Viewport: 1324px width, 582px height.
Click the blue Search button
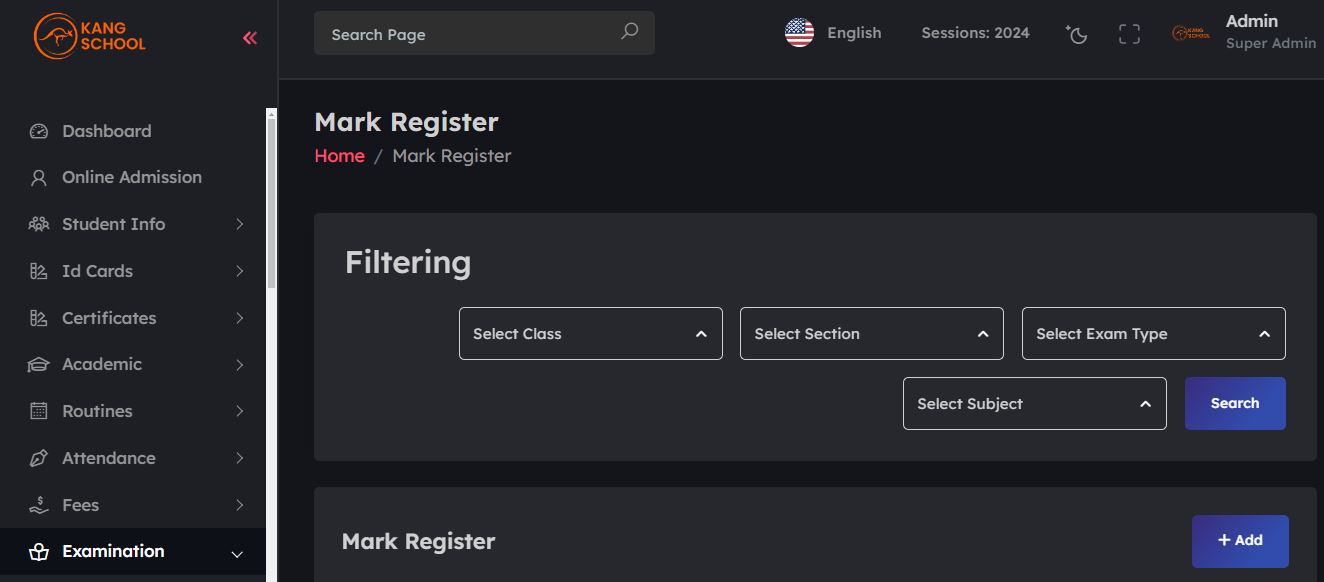point(1235,403)
